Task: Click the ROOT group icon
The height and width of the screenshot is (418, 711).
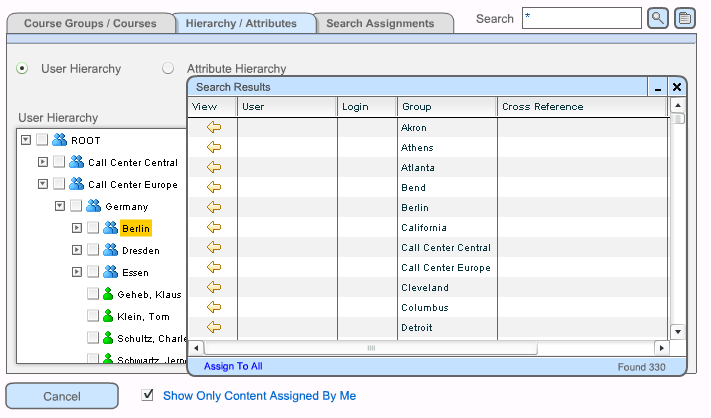Action: point(59,141)
